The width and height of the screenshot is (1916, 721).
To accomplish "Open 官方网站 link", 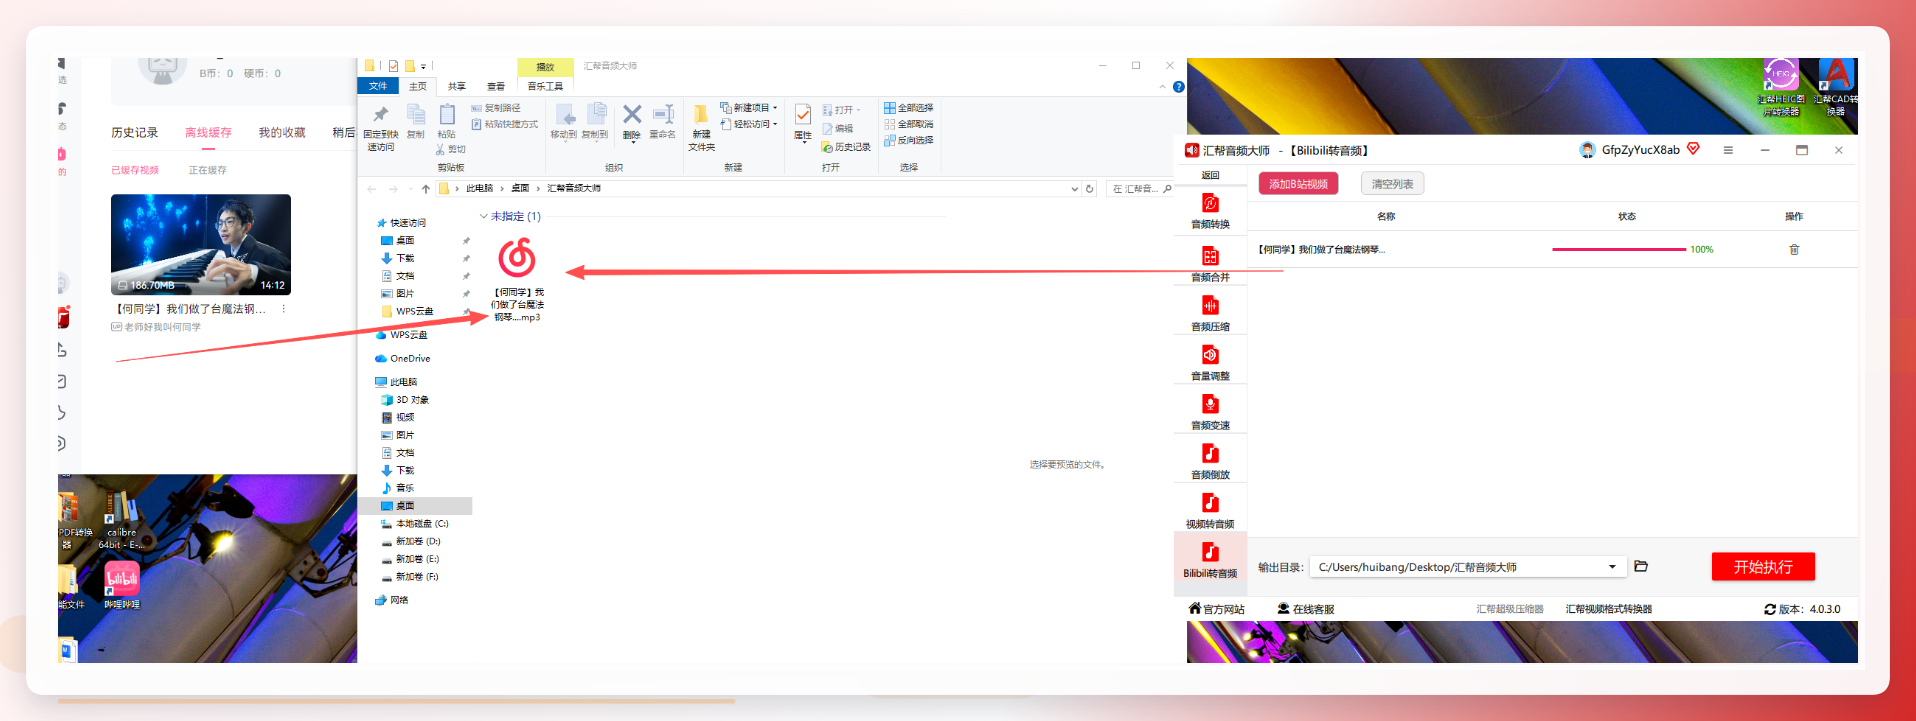I will pyautogui.click(x=1216, y=609).
